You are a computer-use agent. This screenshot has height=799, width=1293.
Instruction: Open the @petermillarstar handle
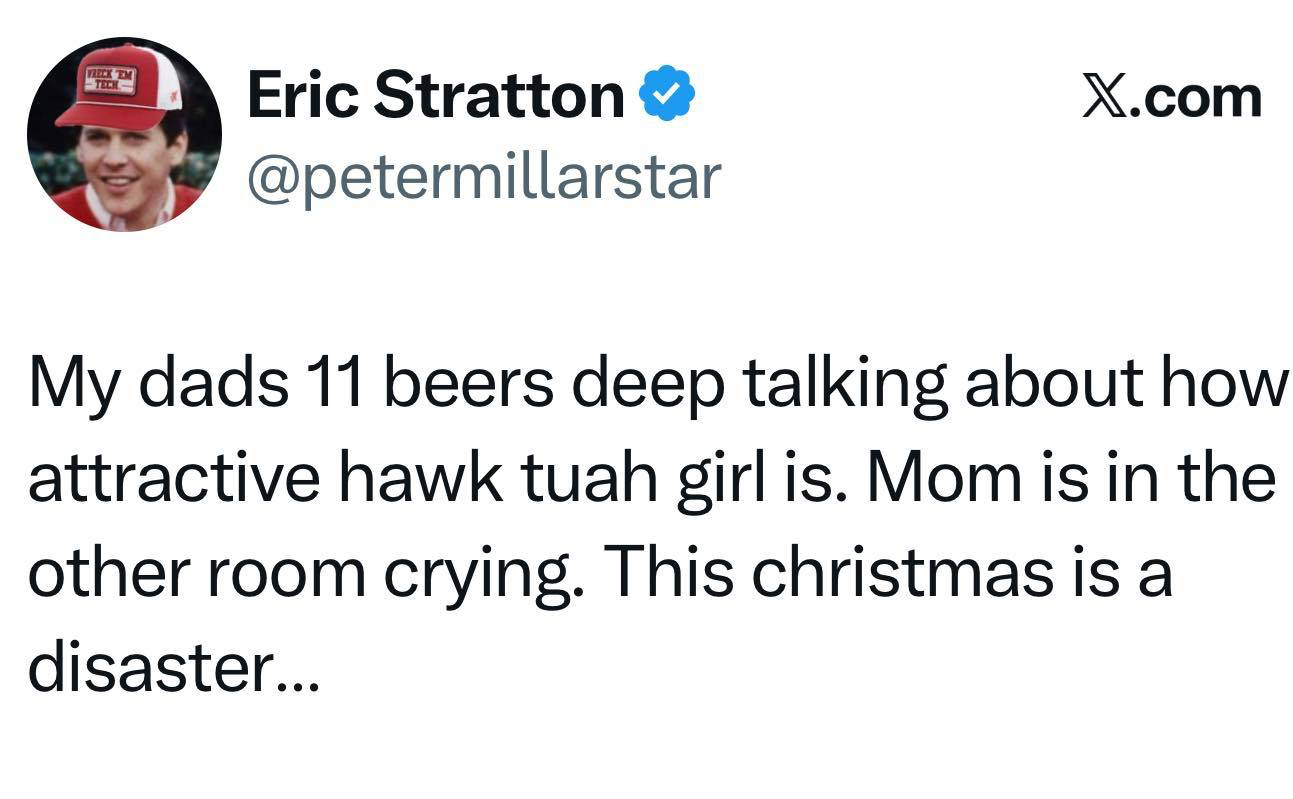coord(484,176)
